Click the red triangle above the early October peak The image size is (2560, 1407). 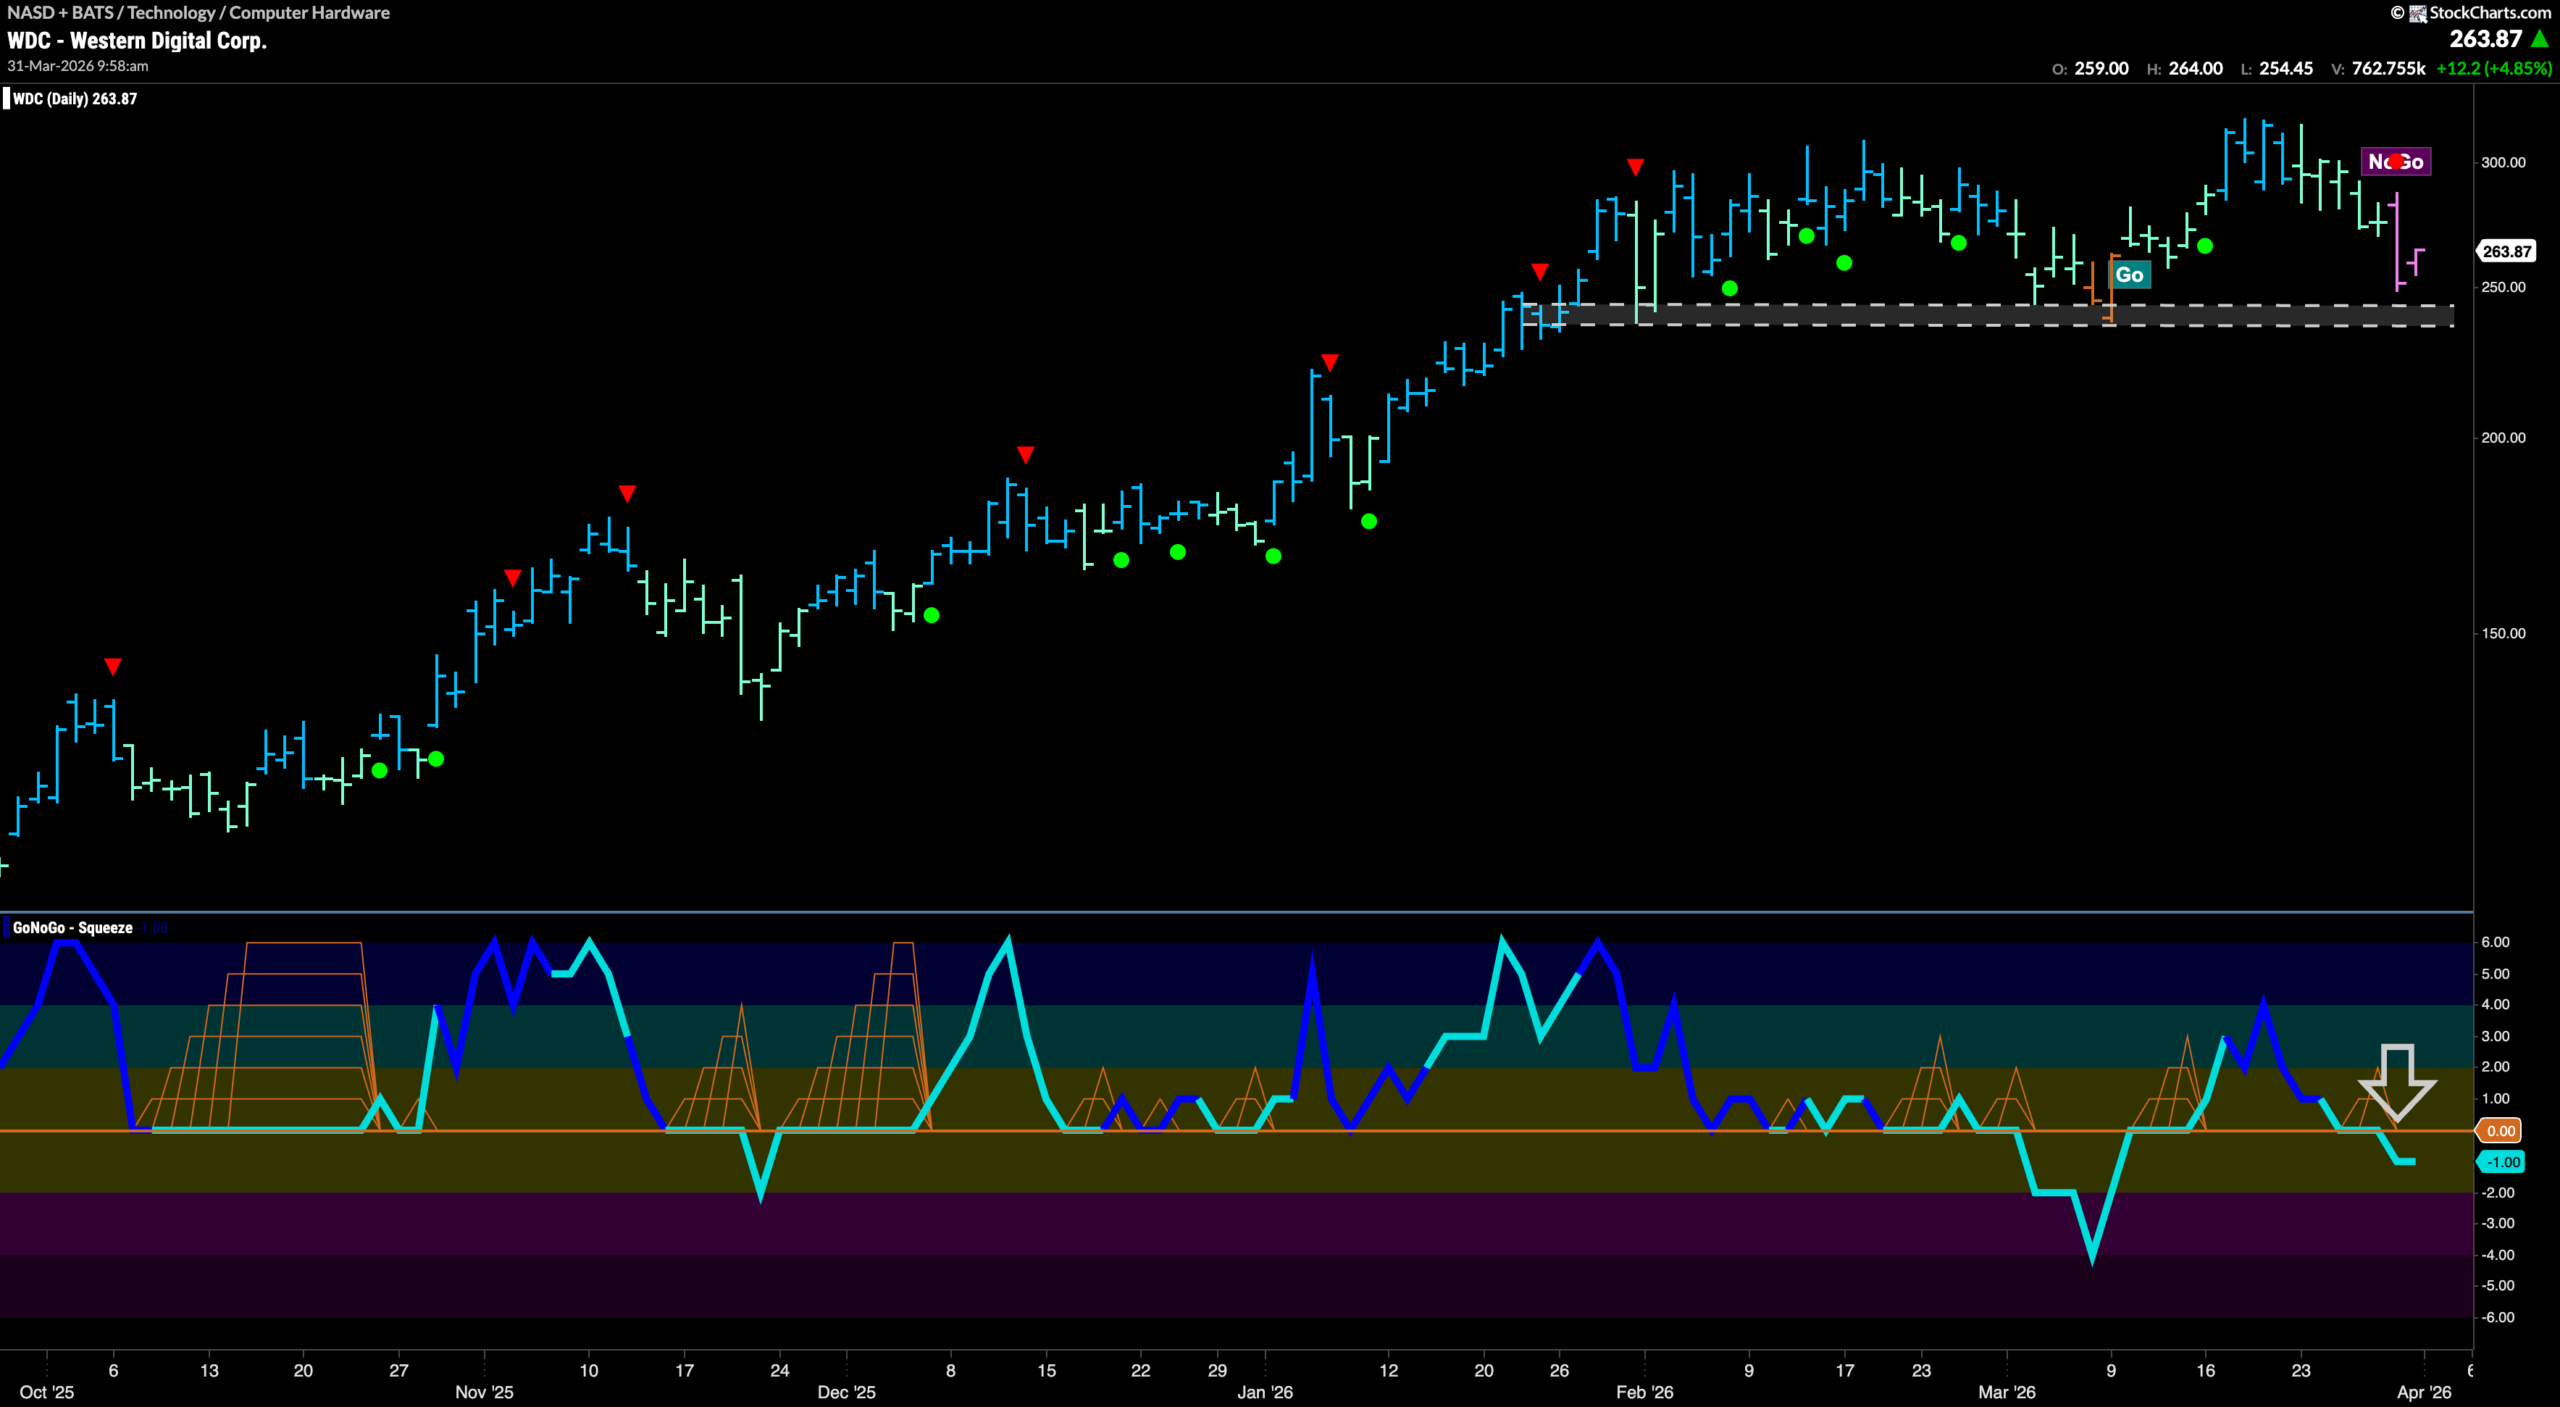click(x=113, y=666)
